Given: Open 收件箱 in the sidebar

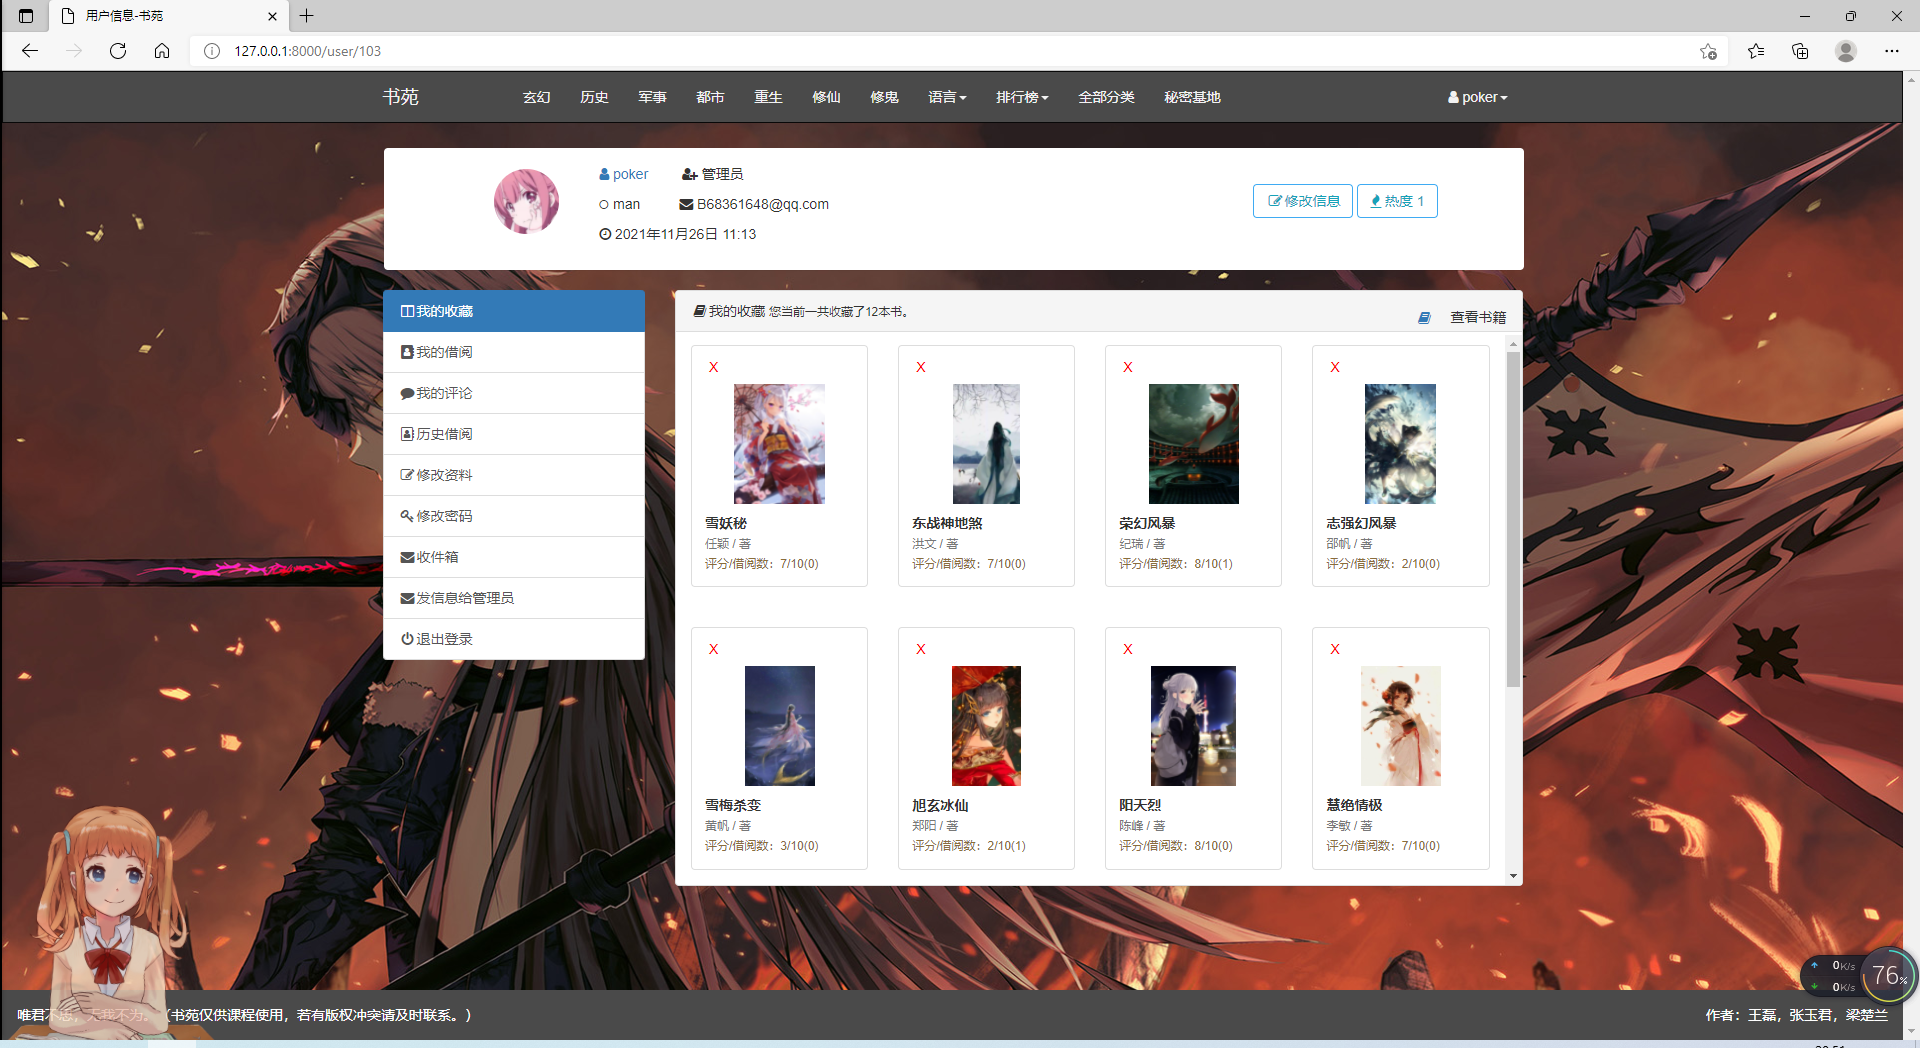Looking at the screenshot, I should [514, 557].
